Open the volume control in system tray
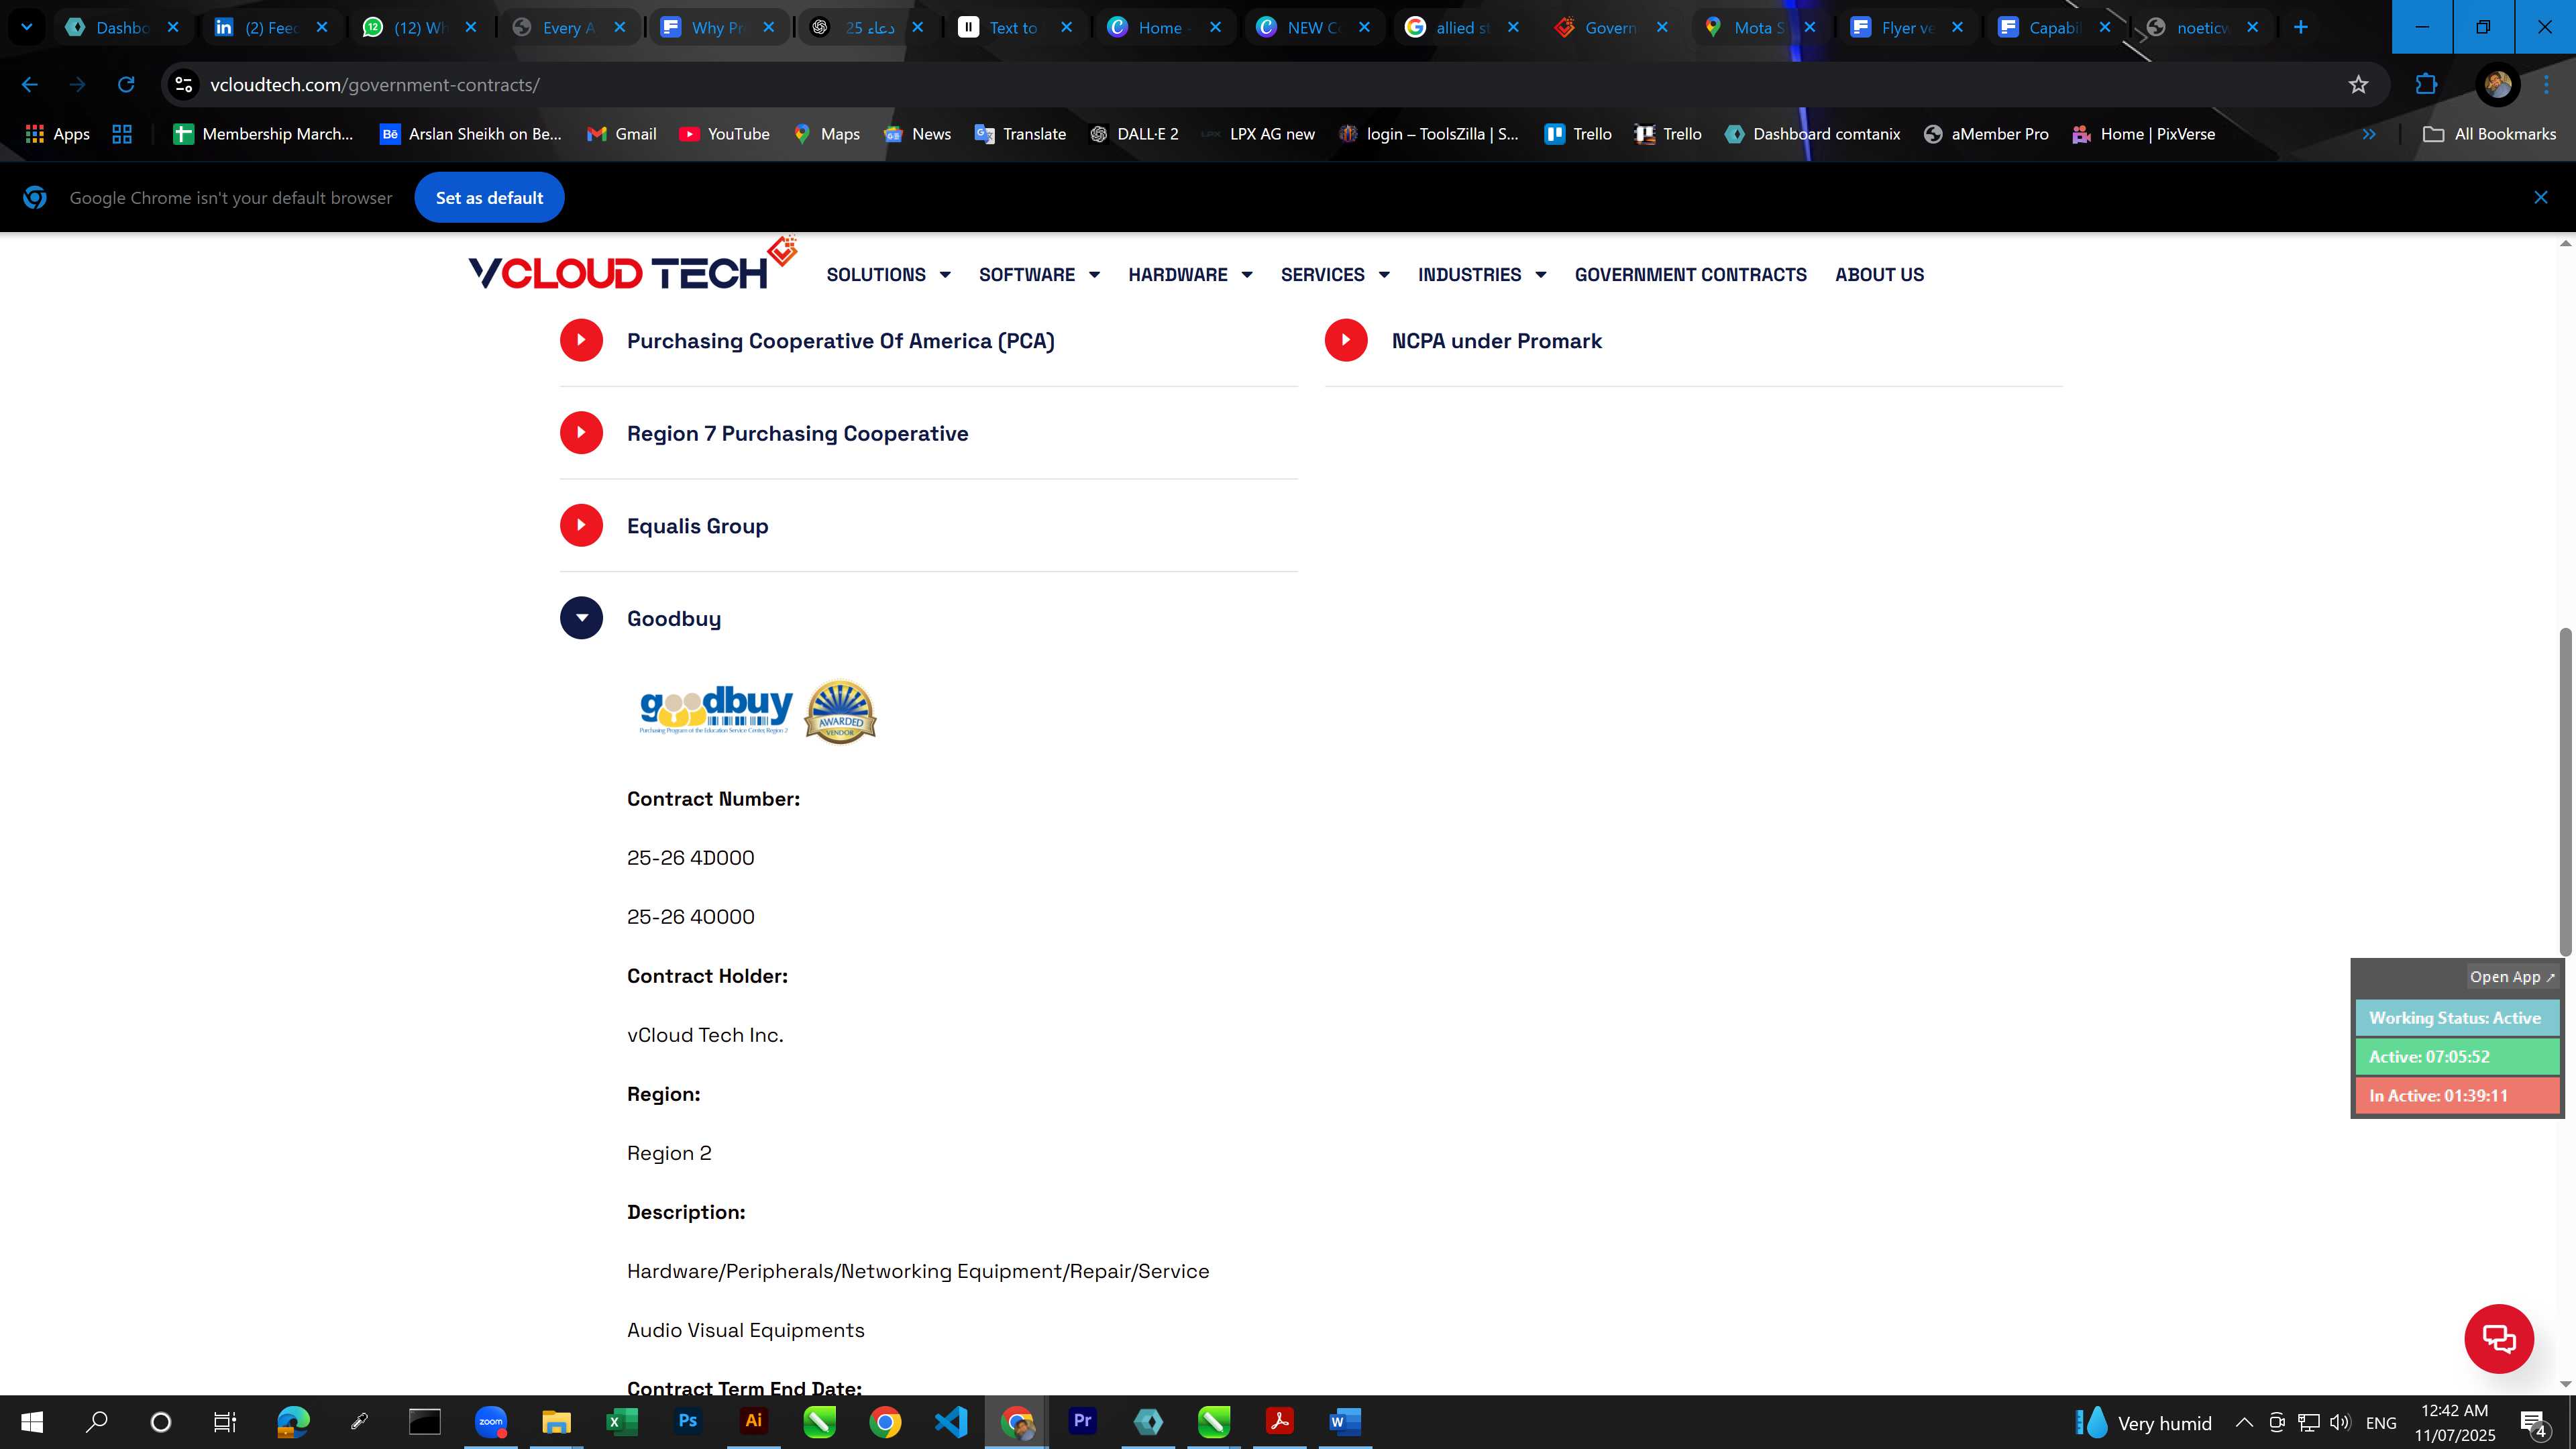This screenshot has height=1449, width=2576. click(x=2340, y=1422)
